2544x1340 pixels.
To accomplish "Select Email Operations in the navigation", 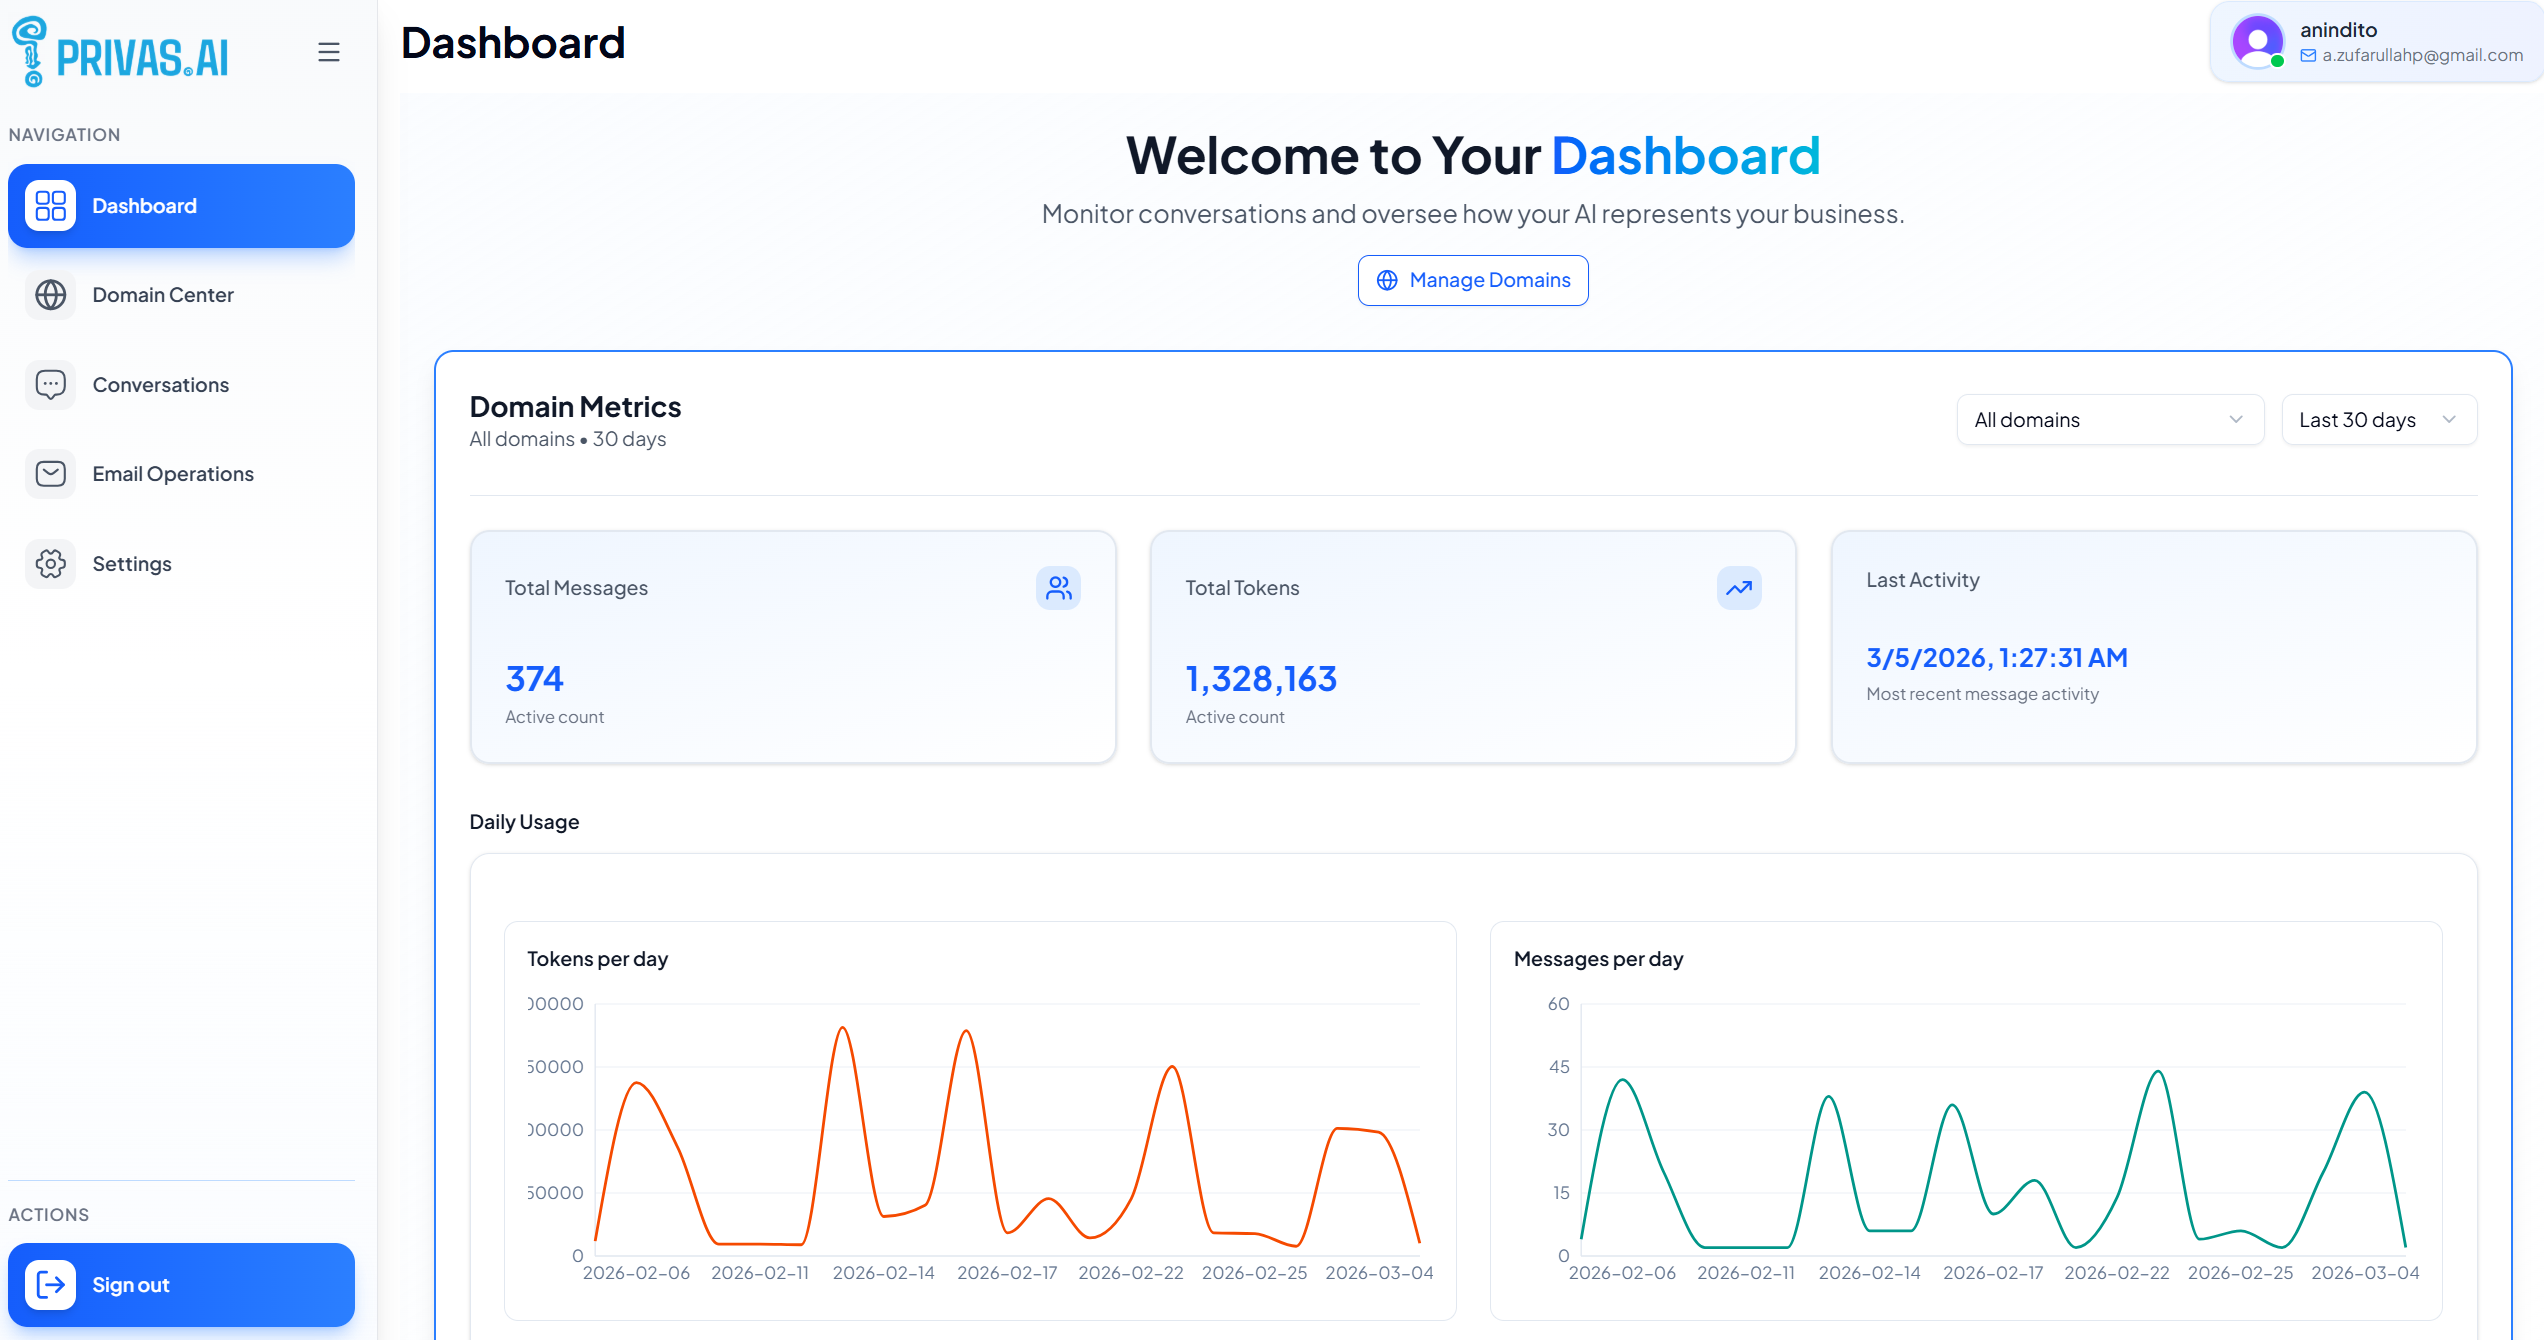I will [x=172, y=473].
